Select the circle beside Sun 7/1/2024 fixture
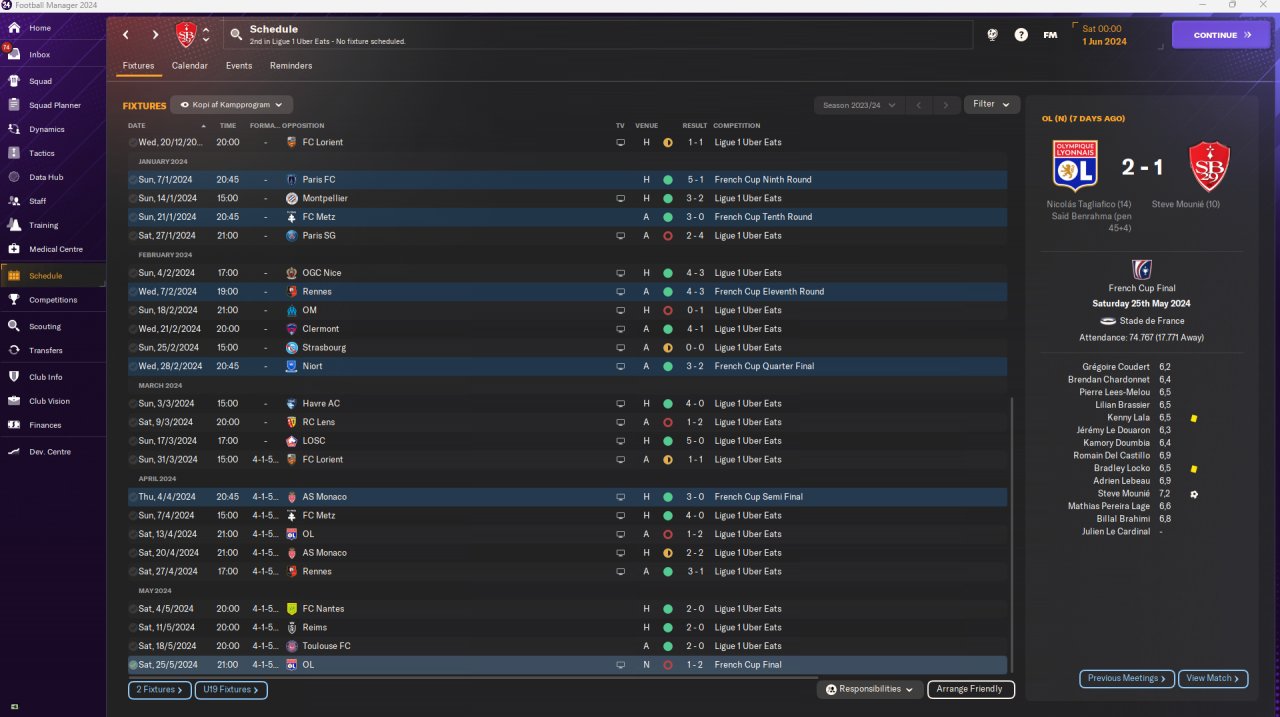 tap(133, 180)
